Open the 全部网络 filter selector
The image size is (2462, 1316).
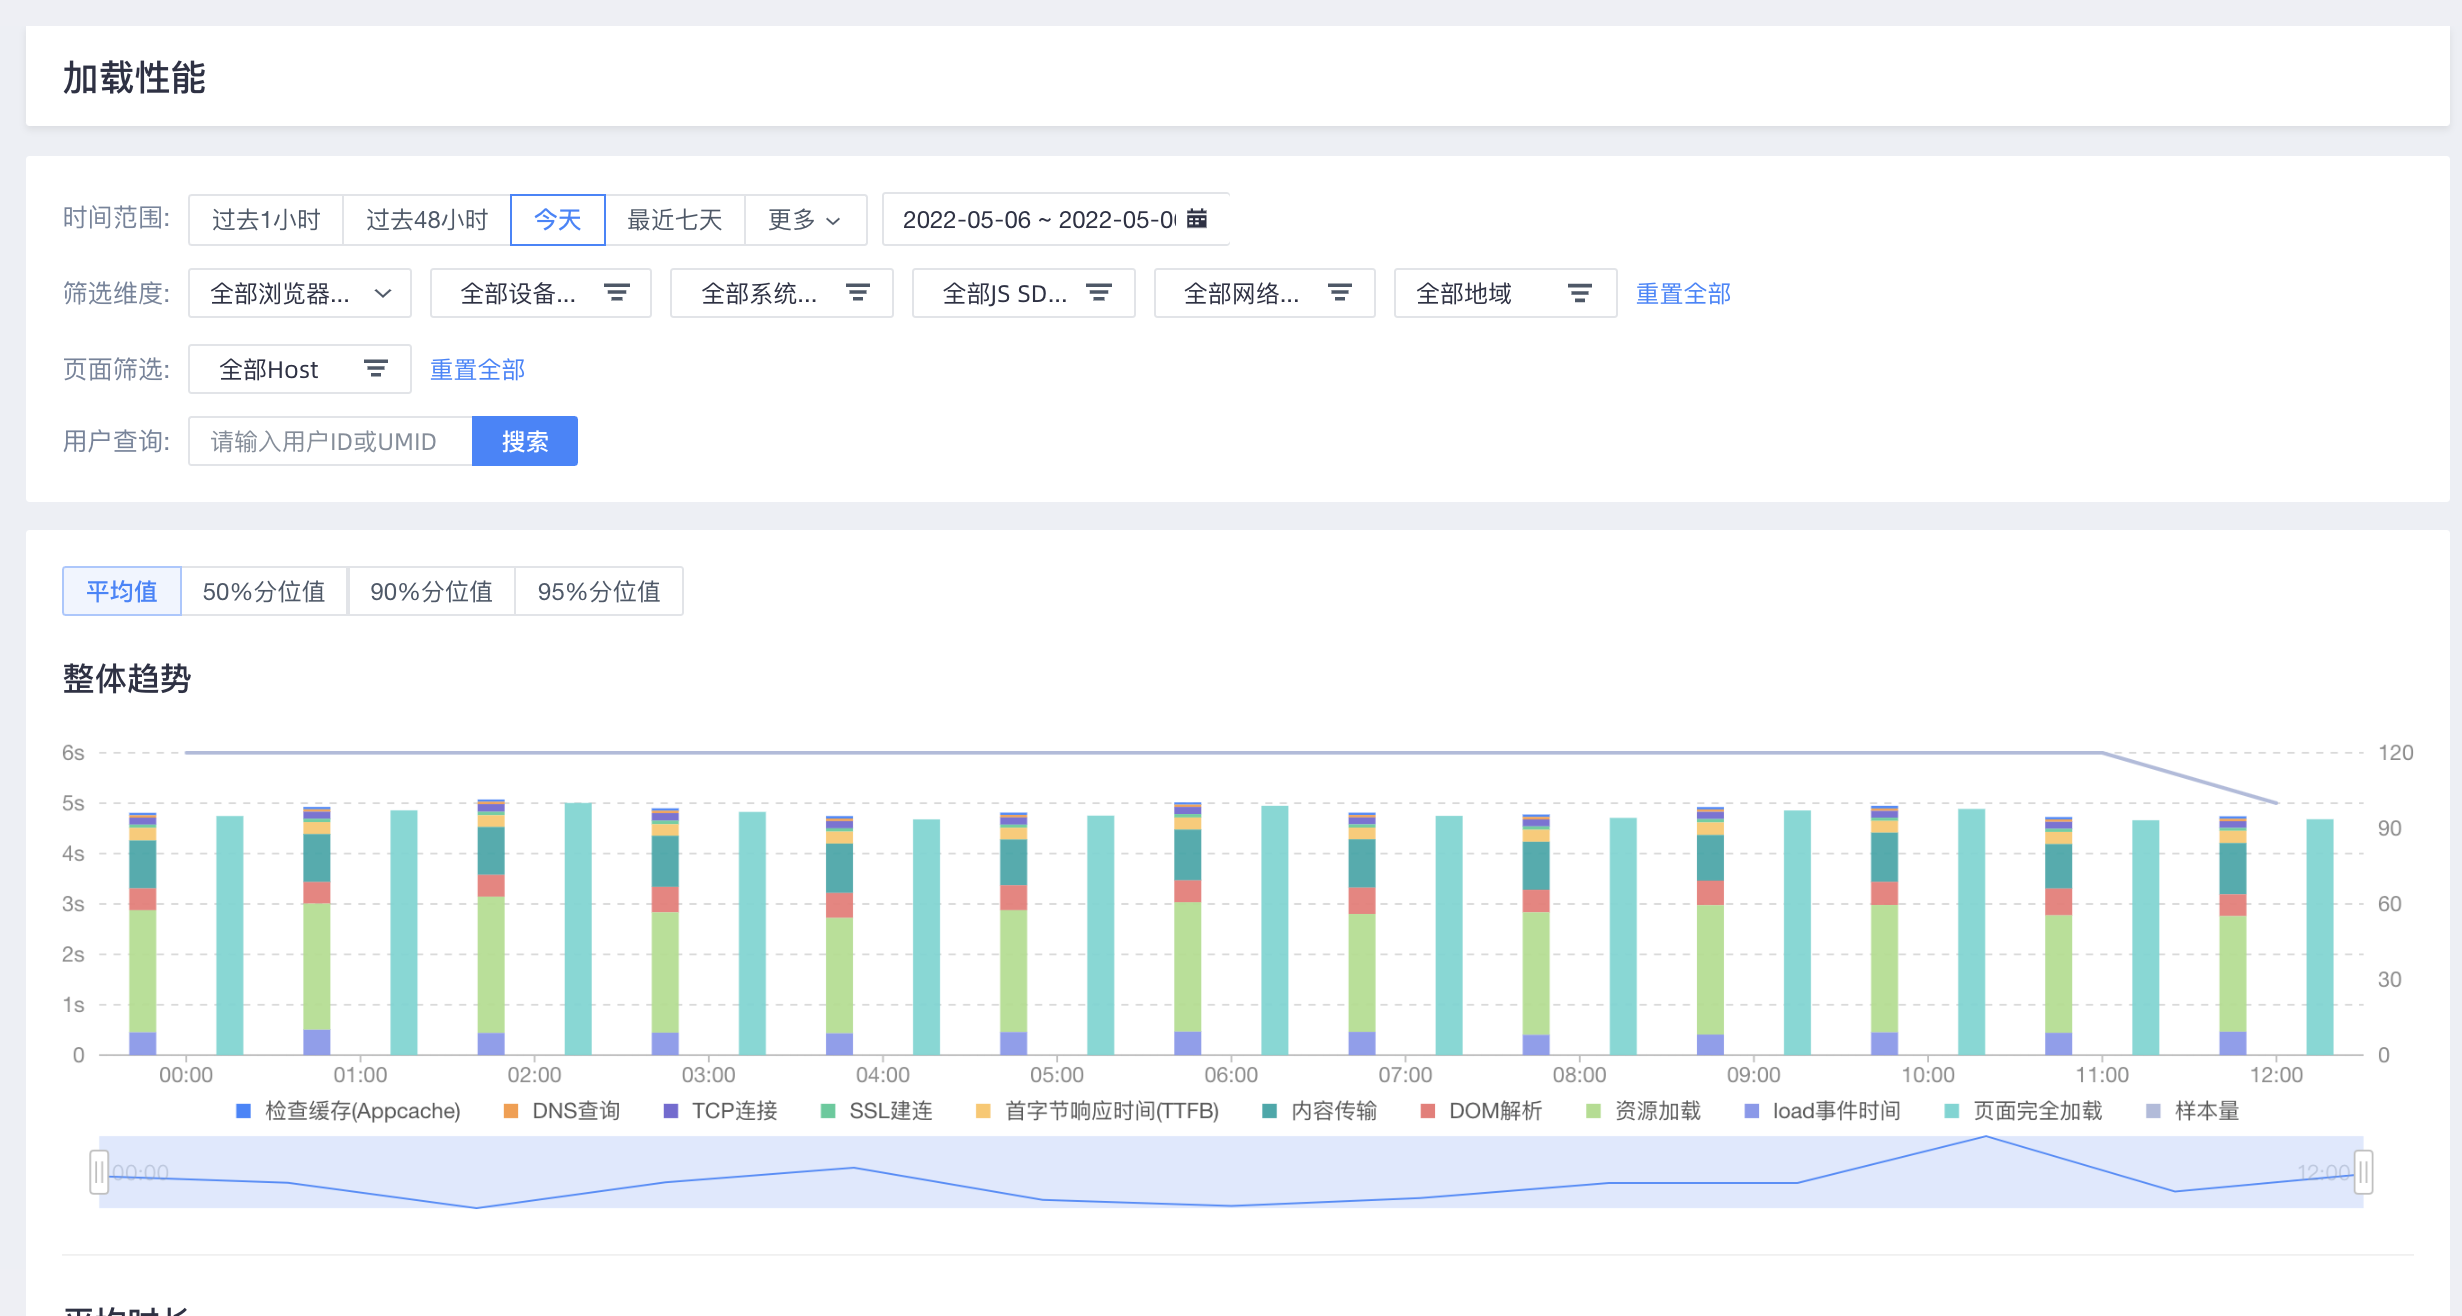click(x=1265, y=293)
